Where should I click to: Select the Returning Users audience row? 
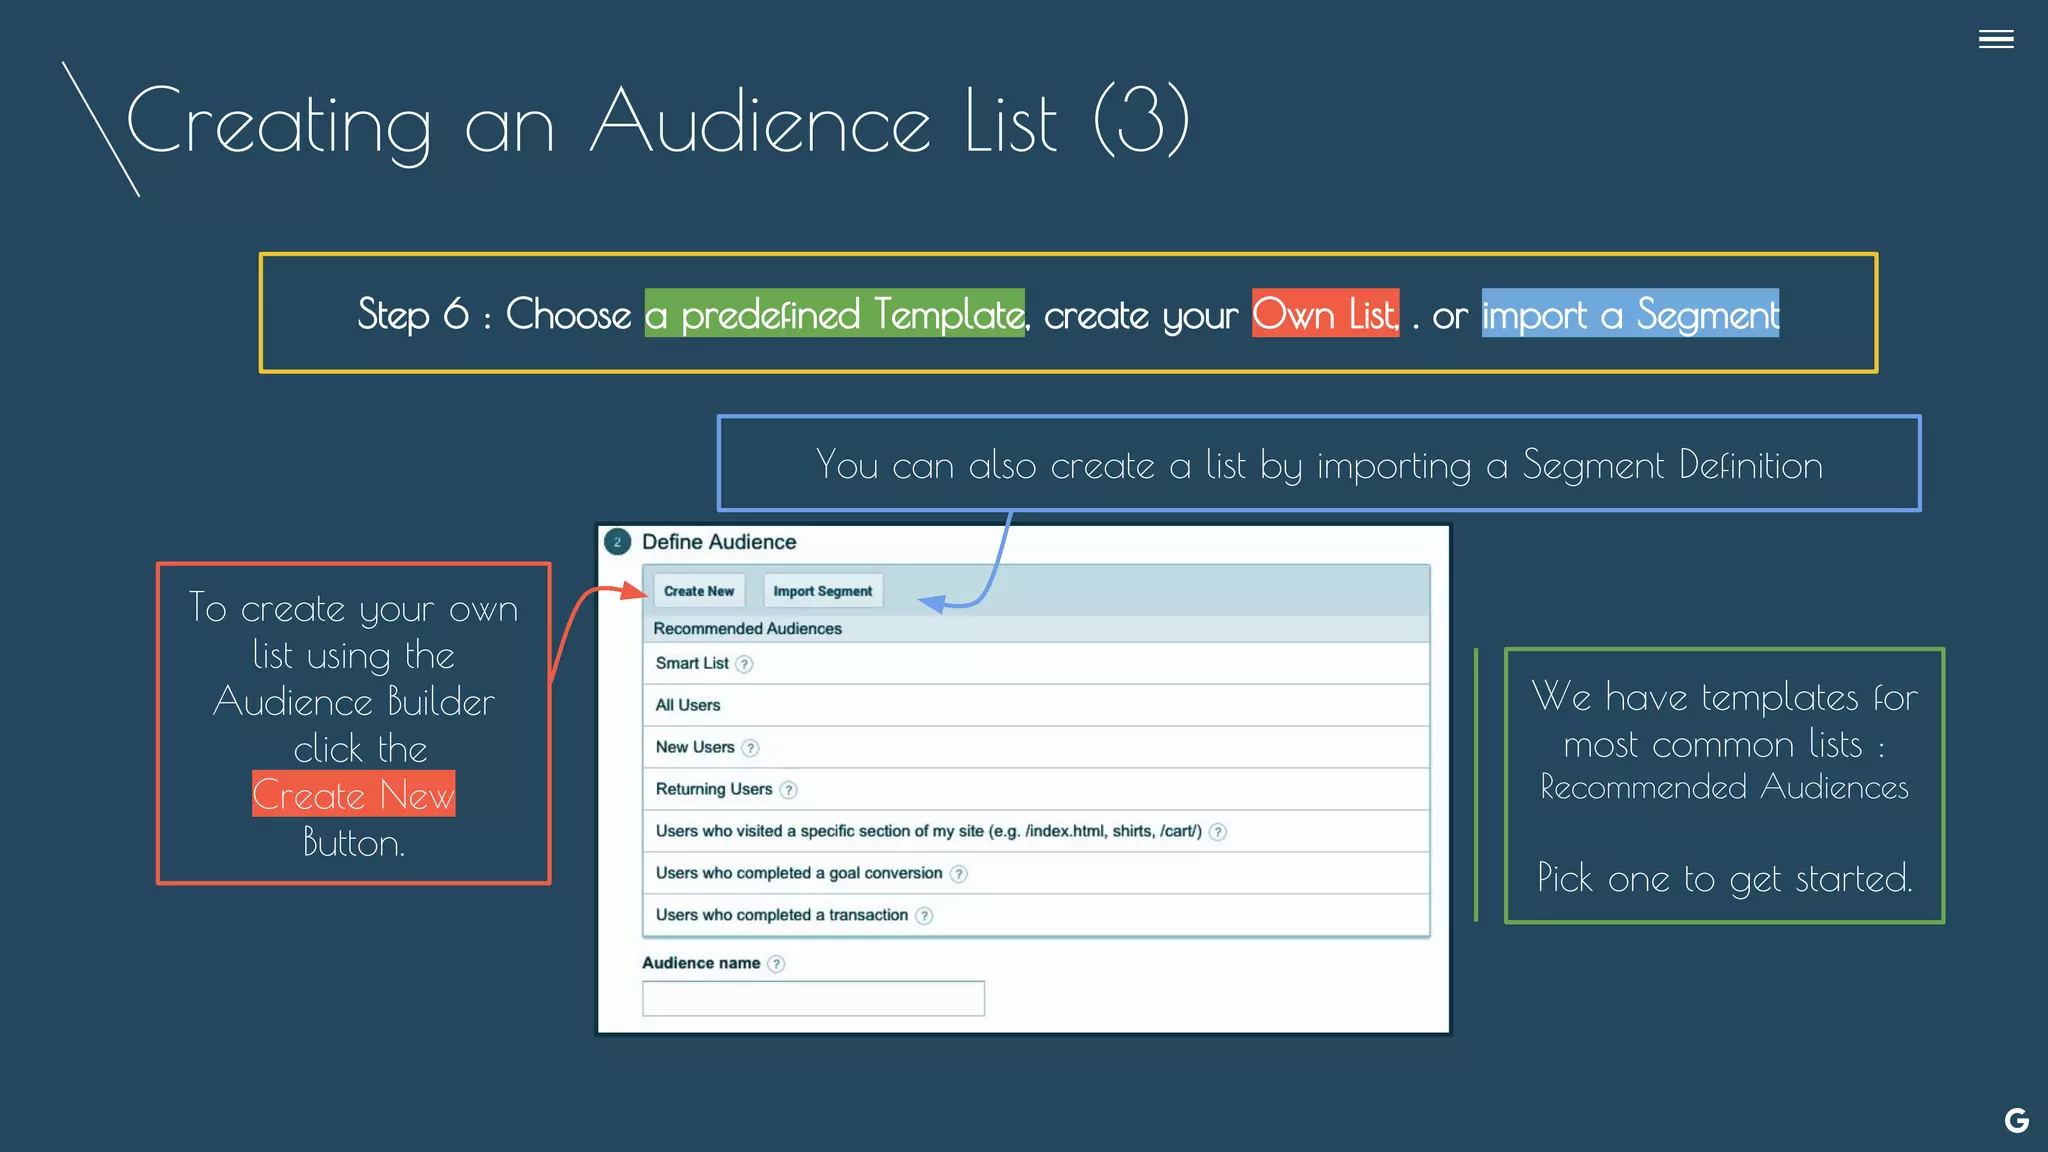[x=1036, y=789]
